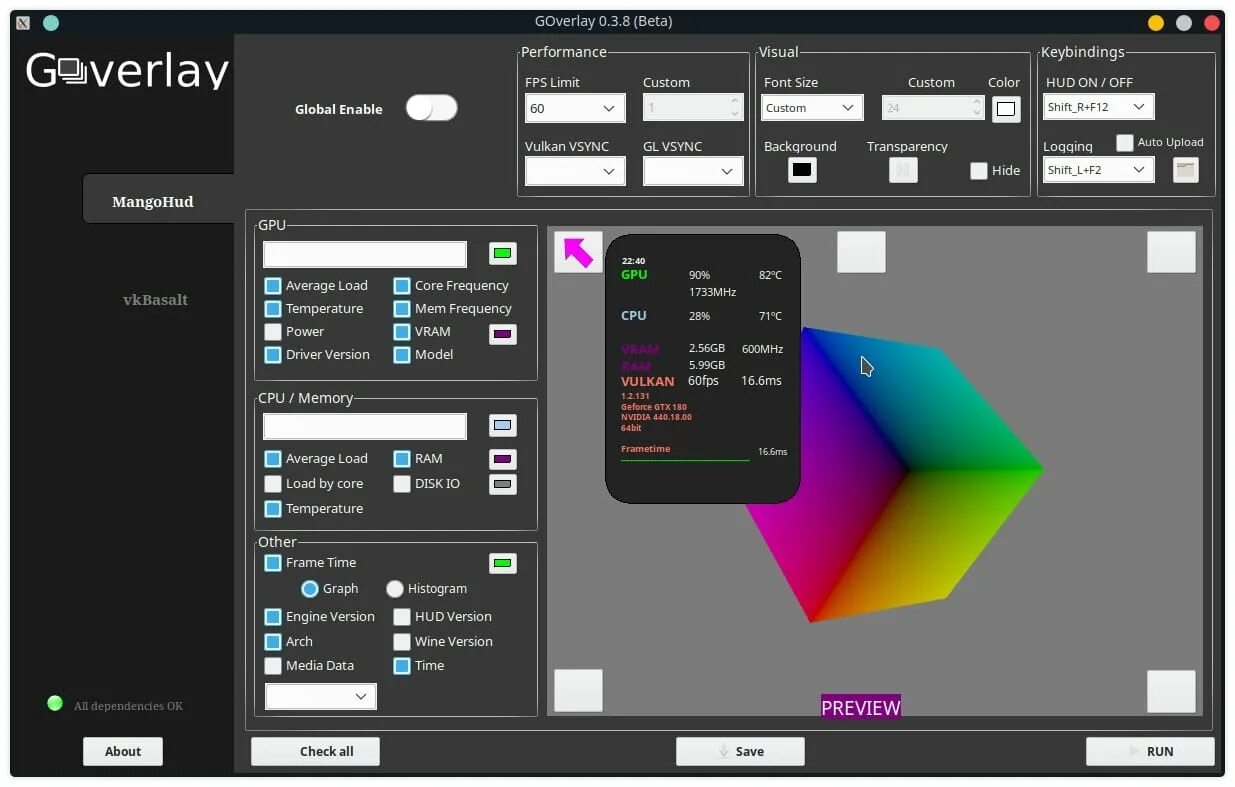
Task: Toggle Core Frequency checkbox
Action: [x=402, y=285]
